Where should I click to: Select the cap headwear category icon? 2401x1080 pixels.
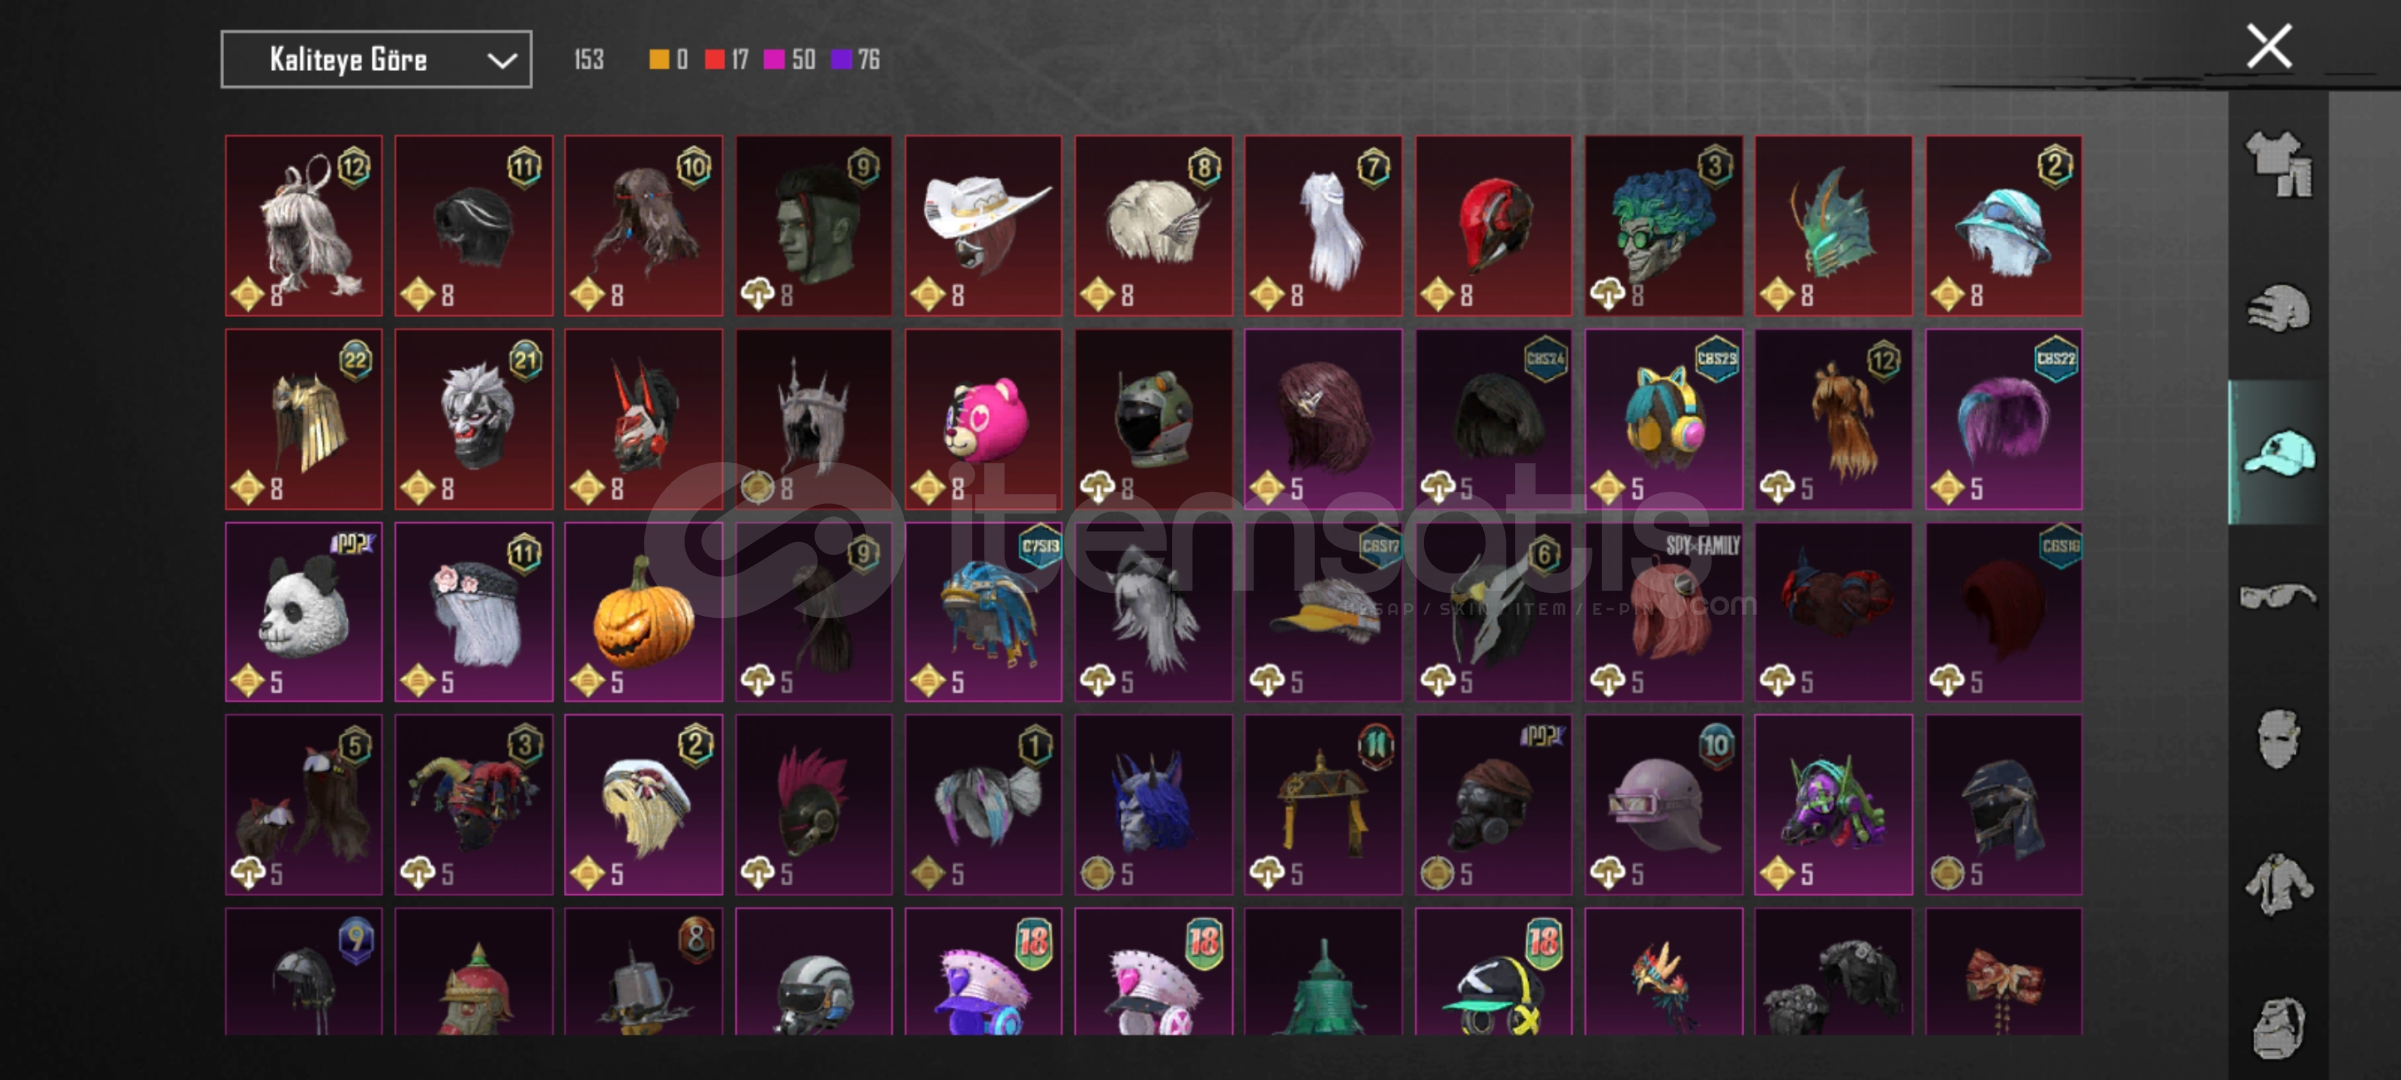(x=2279, y=453)
